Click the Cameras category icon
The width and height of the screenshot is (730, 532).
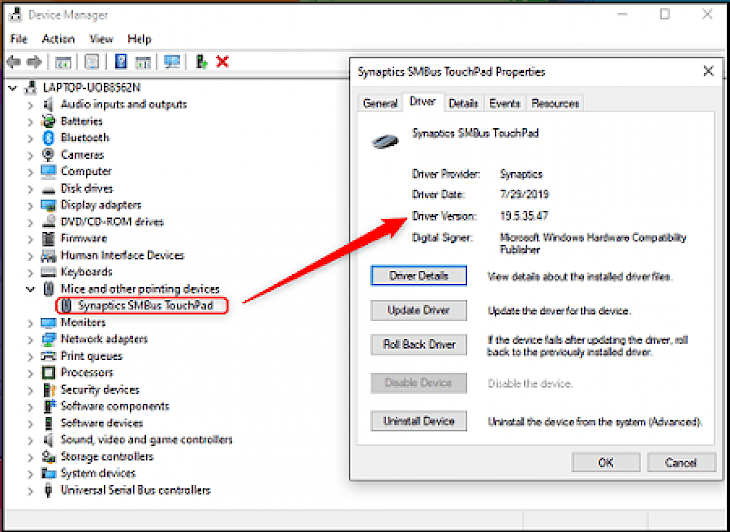pos(48,155)
